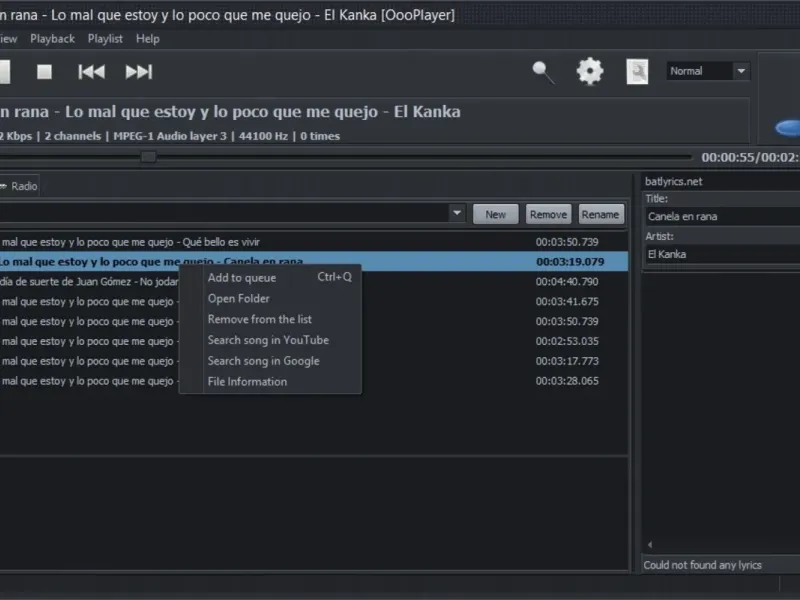Click the blue volume knob
This screenshot has width=800, height=600.
pos(788,128)
